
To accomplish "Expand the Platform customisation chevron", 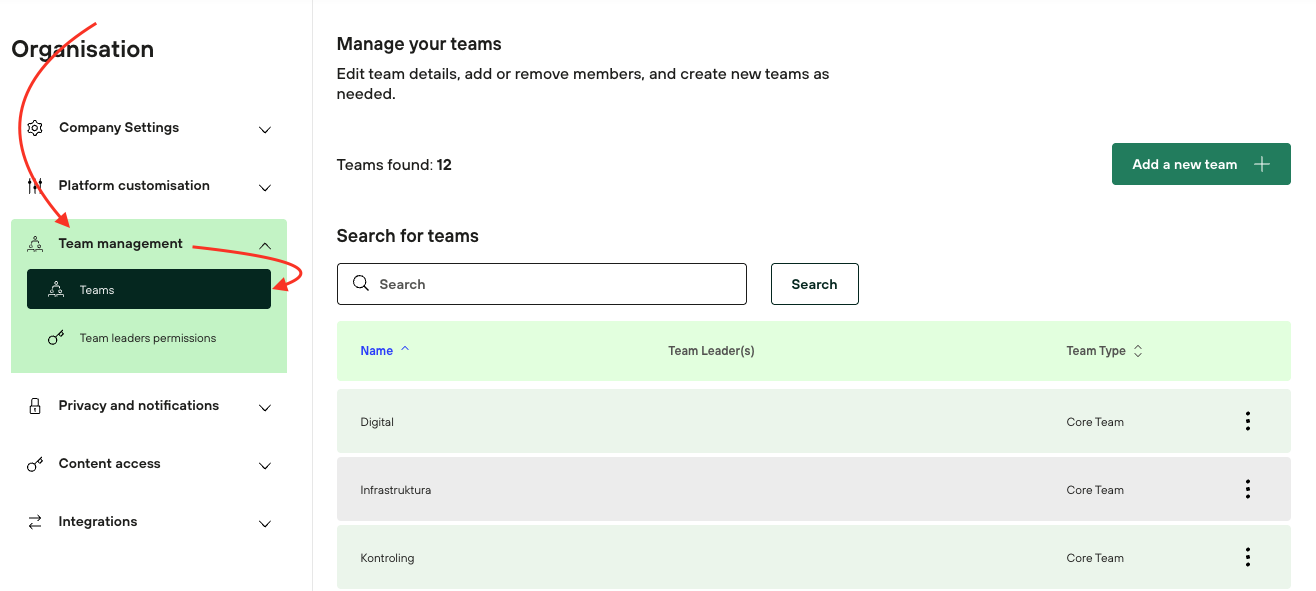I will (x=265, y=188).
